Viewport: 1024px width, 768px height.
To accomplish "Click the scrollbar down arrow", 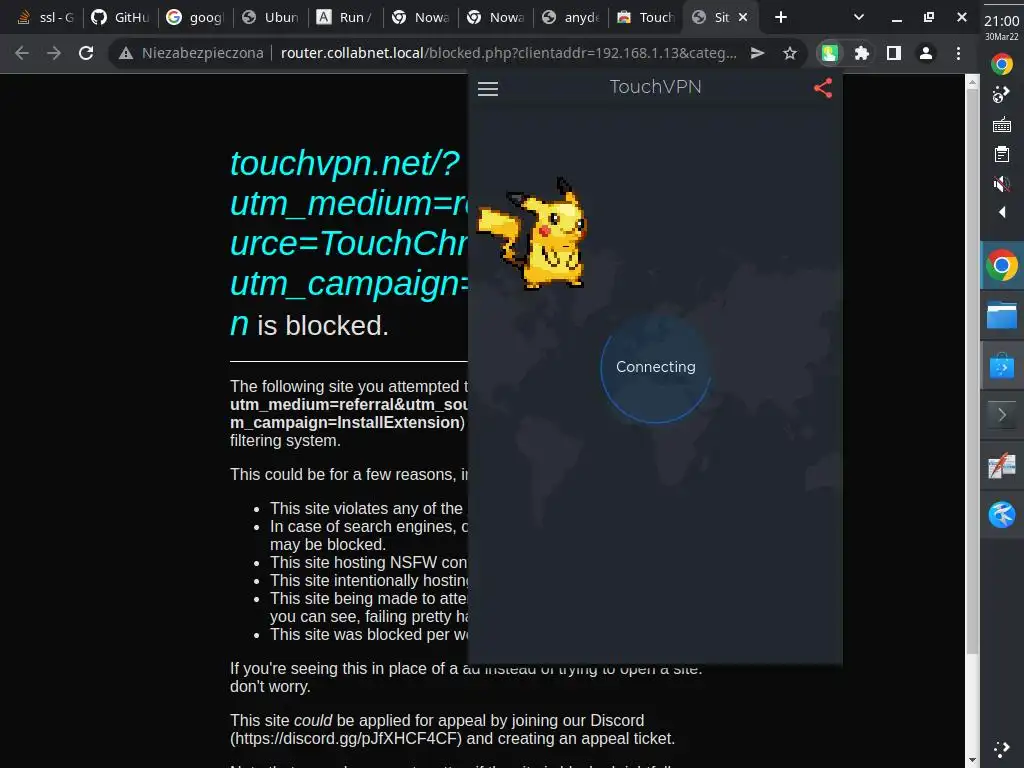I will pos(972,761).
